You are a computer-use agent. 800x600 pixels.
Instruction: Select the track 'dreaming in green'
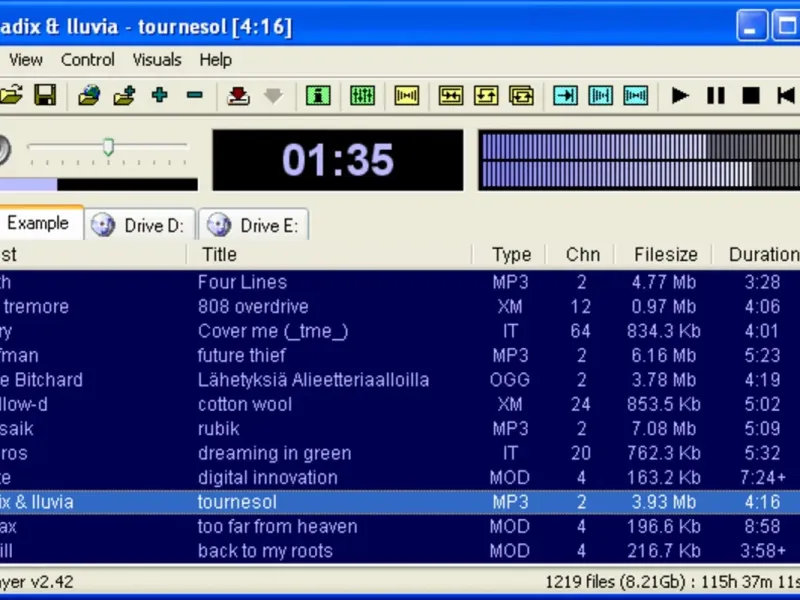click(274, 453)
